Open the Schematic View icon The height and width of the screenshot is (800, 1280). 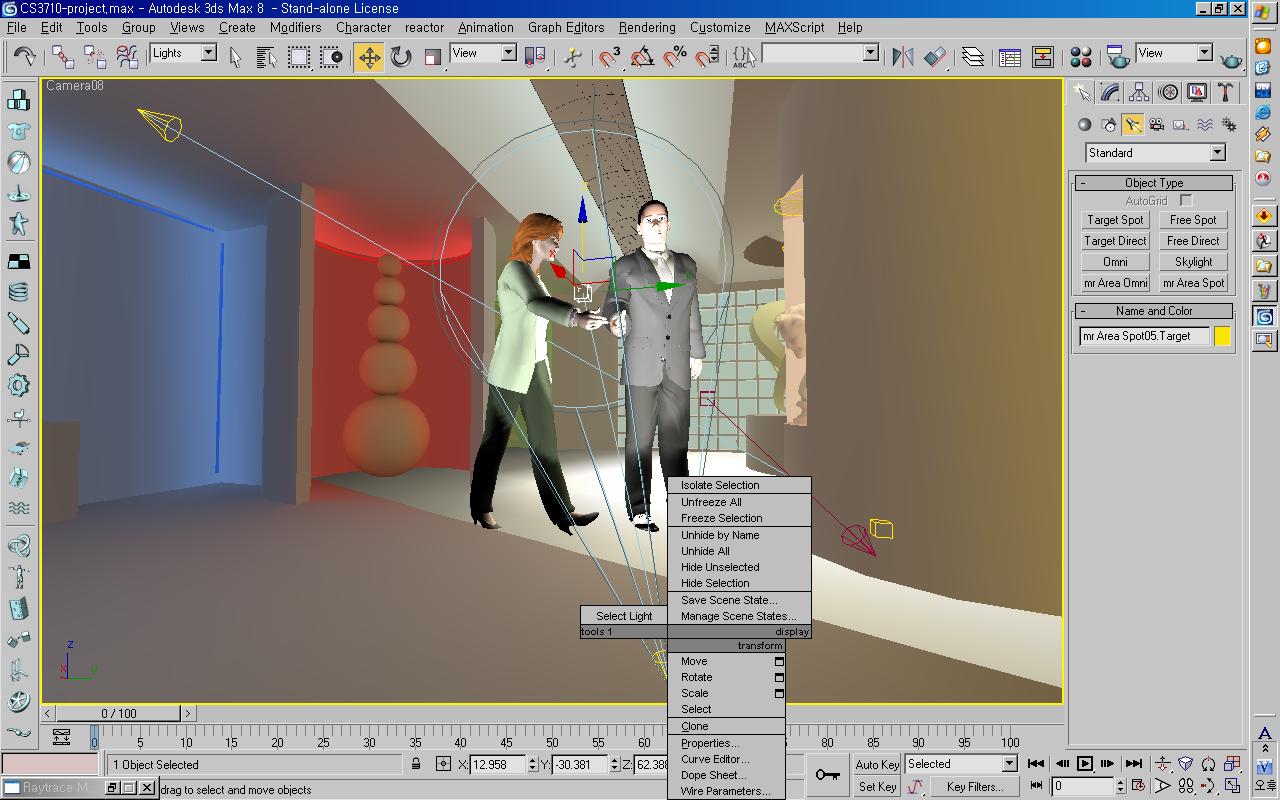tap(1042, 56)
